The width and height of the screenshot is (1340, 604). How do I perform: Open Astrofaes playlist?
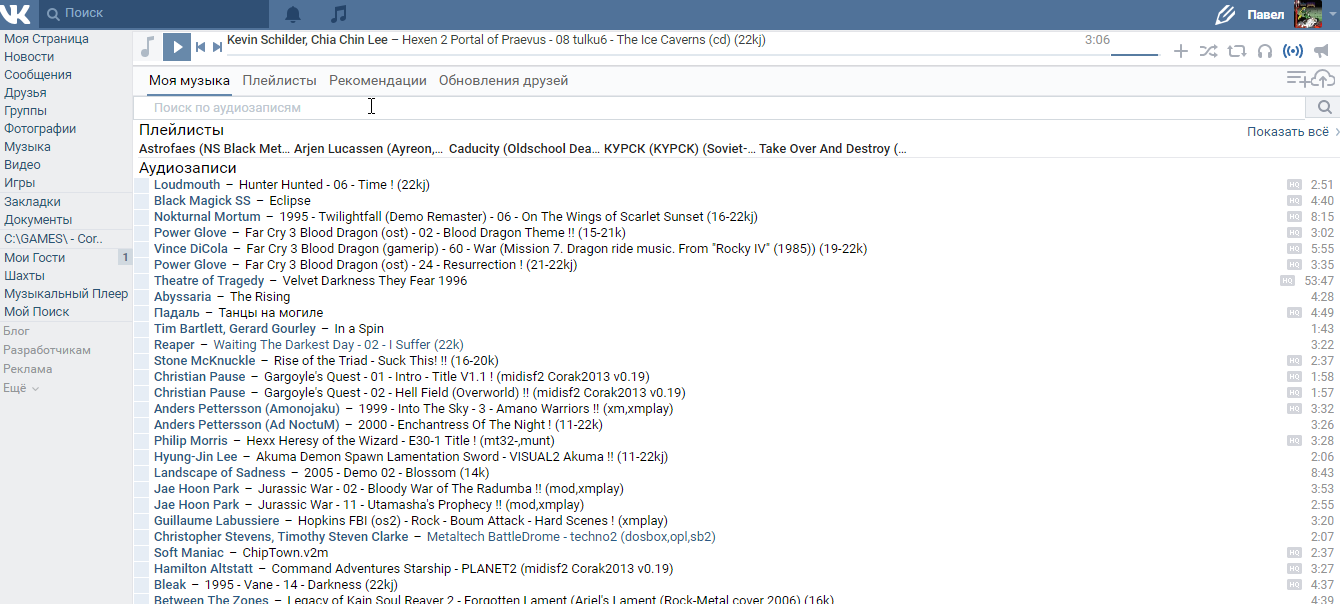point(214,149)
